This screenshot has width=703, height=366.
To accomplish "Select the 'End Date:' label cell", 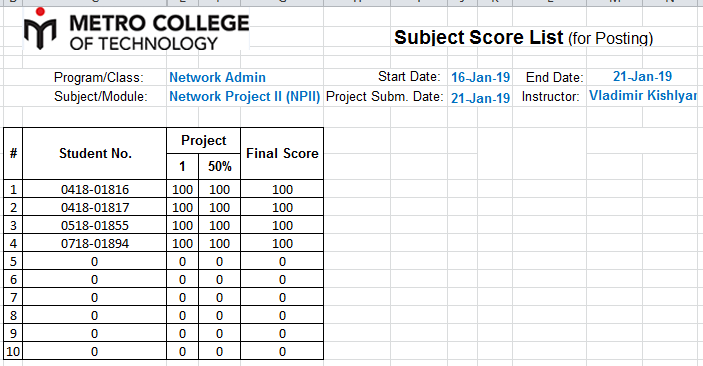I will click(x=555, y=78).
